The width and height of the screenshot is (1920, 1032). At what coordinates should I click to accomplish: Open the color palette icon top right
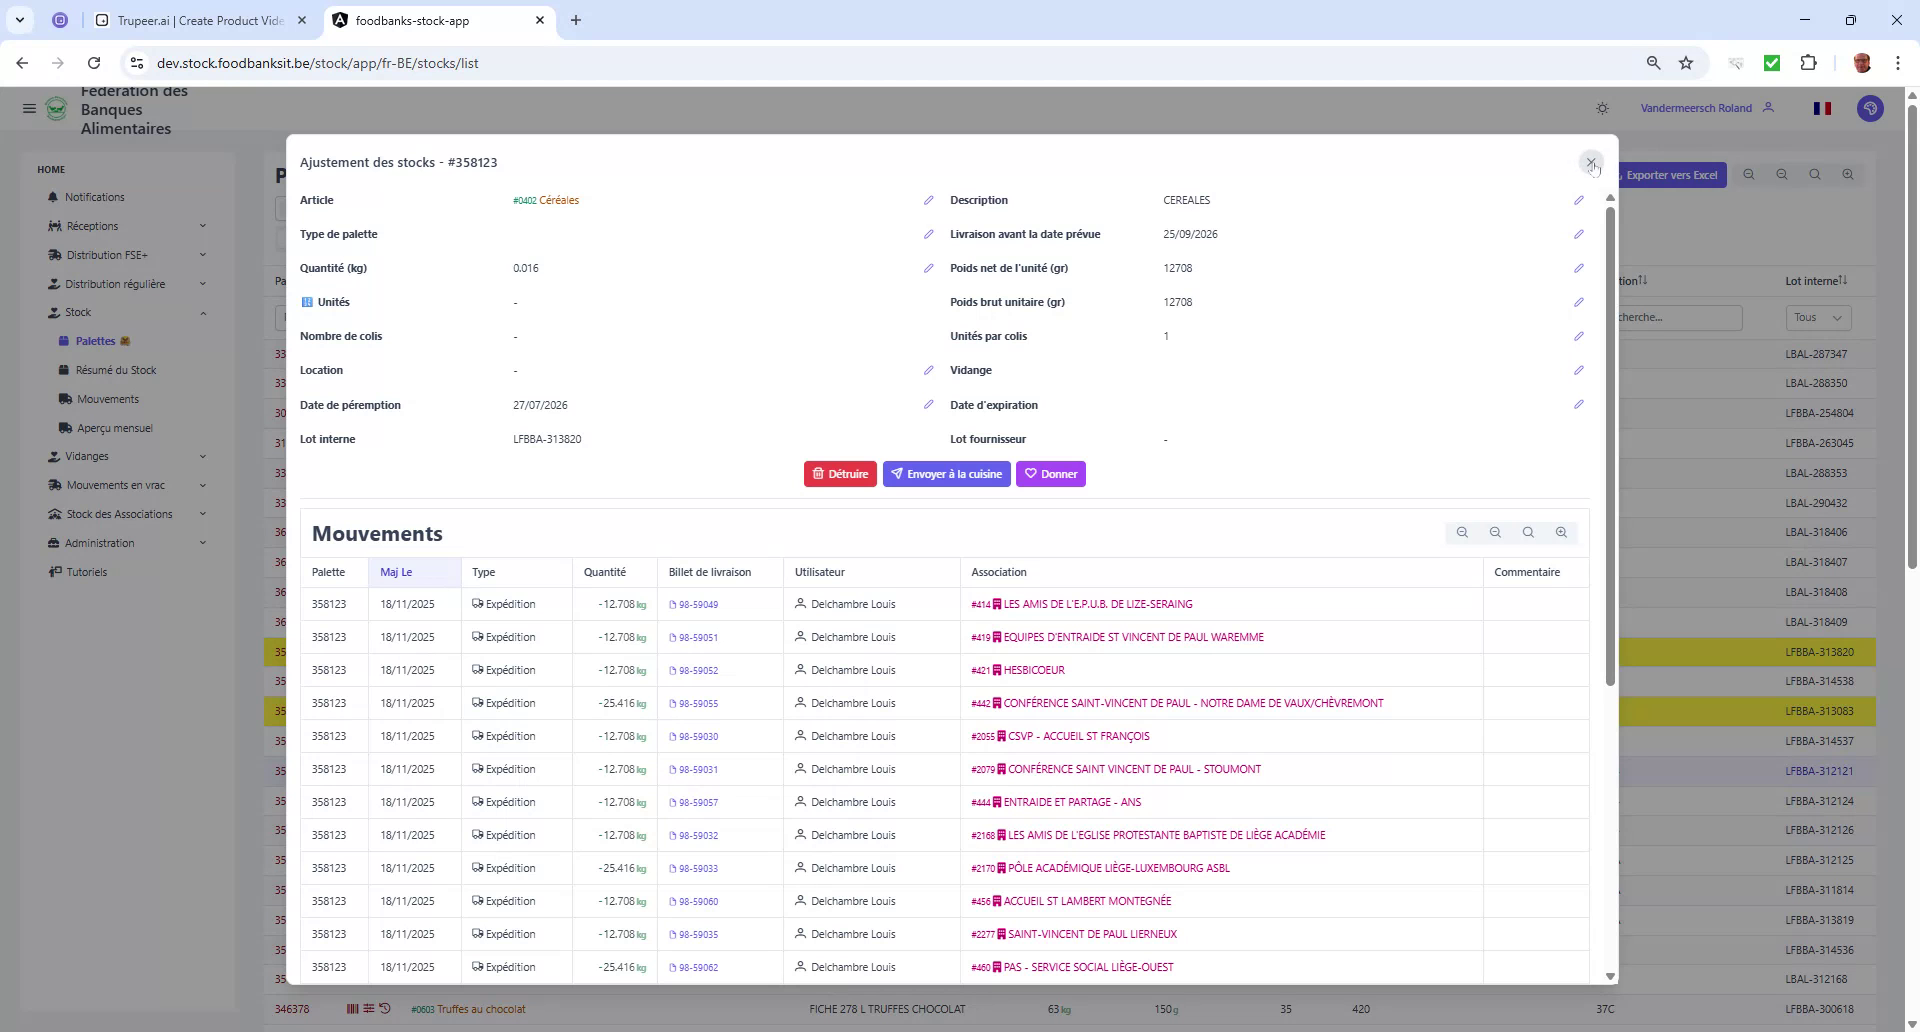(x=1869, y=109)
